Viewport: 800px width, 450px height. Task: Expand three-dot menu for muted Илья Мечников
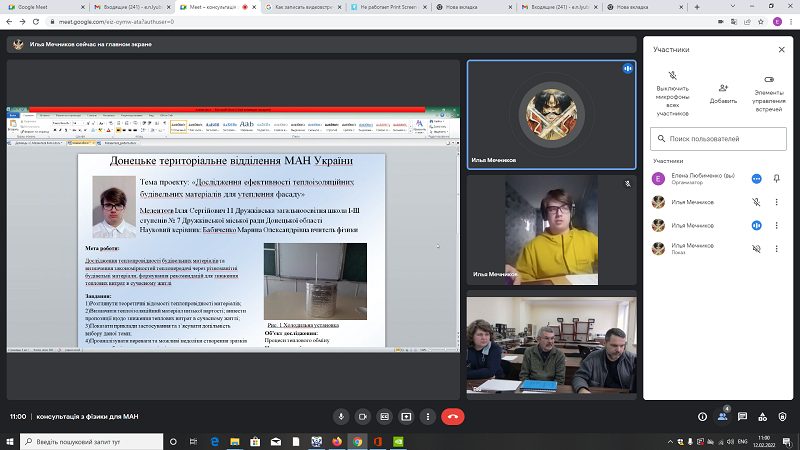777,202
